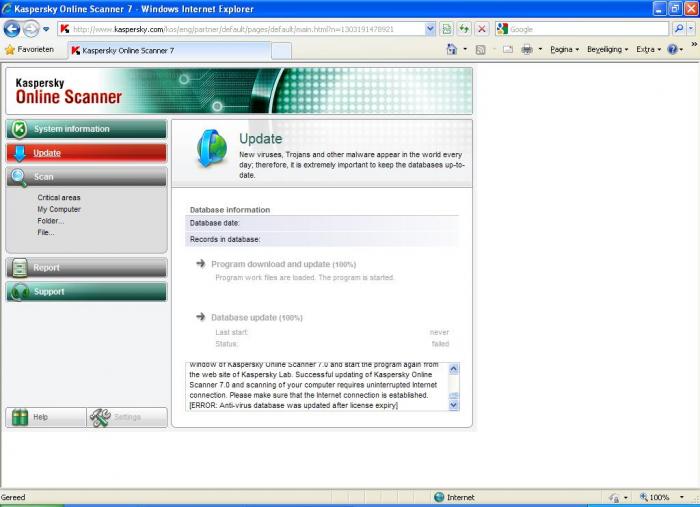Image resolution: width=700 pixels, height=507 pixels.
Task: Expand the Home icon dropdown arrow
Action: click(x=465, y=50)
